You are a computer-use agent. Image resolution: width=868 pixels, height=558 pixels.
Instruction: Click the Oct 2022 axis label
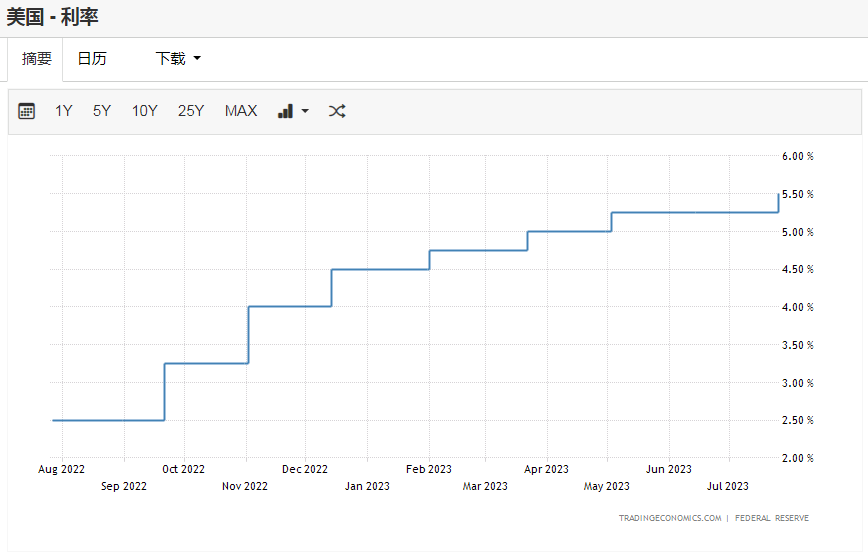[183, 469]
